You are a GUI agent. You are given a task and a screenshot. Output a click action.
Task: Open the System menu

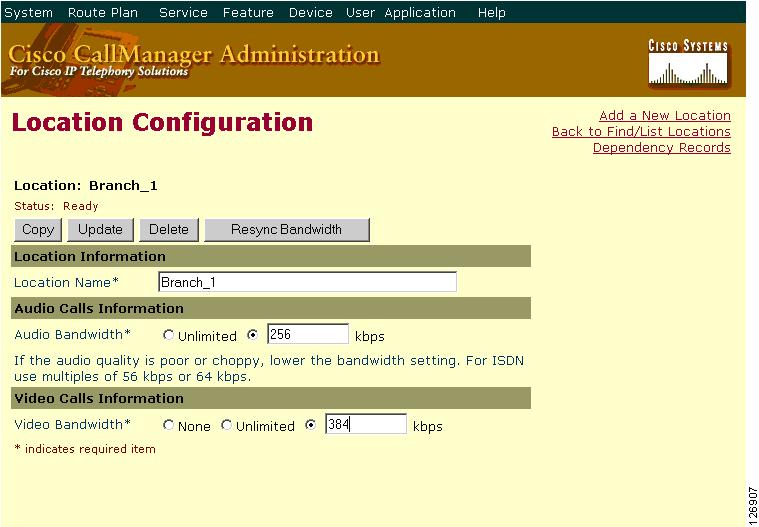(x=28, y=13)
